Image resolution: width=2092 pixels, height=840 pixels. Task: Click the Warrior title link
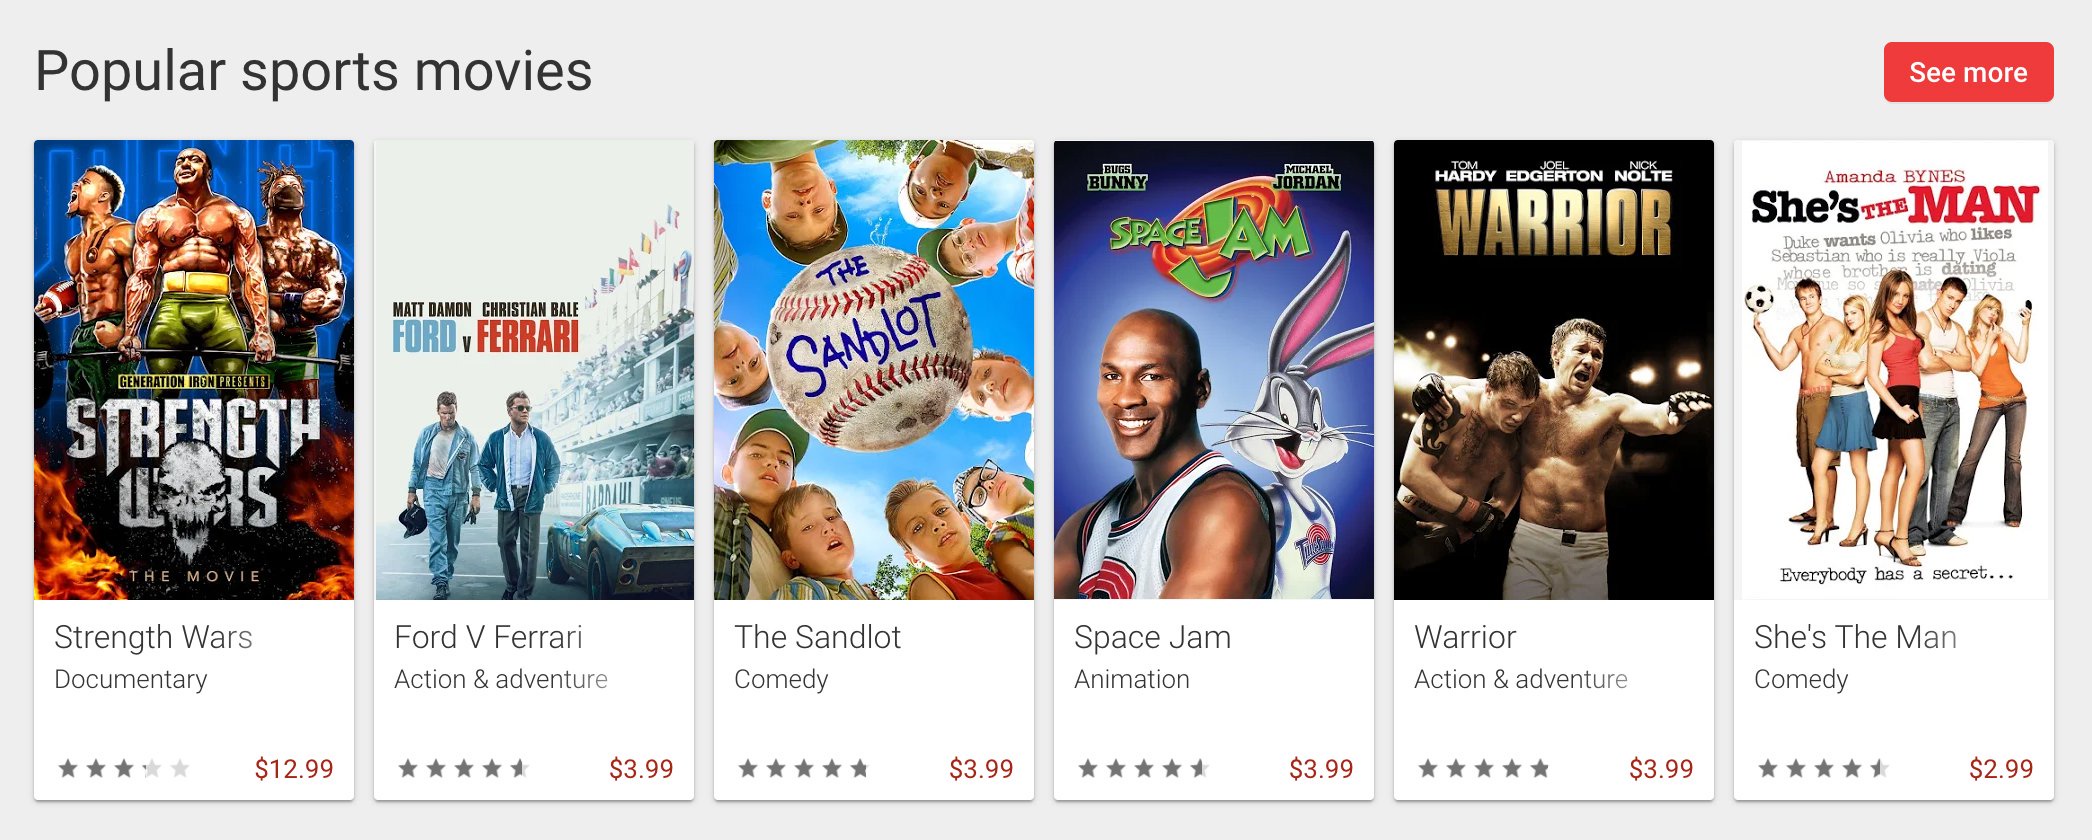[x=1465, y=637]
